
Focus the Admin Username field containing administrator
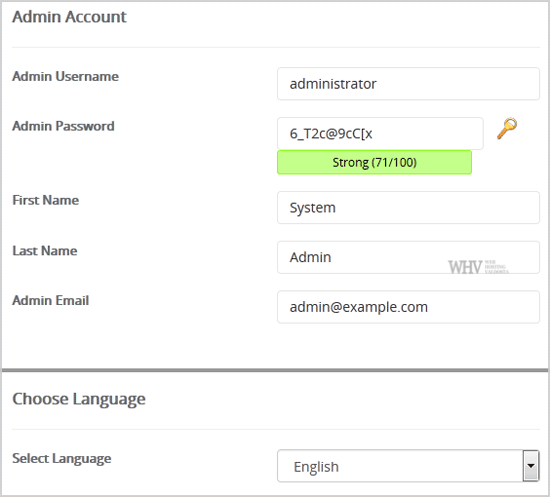pos(408,84)
